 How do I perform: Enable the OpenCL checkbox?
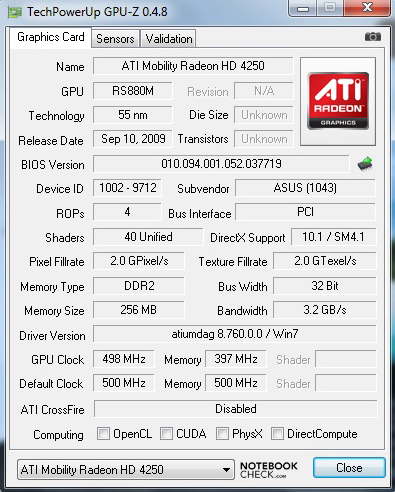coord(103,434)
